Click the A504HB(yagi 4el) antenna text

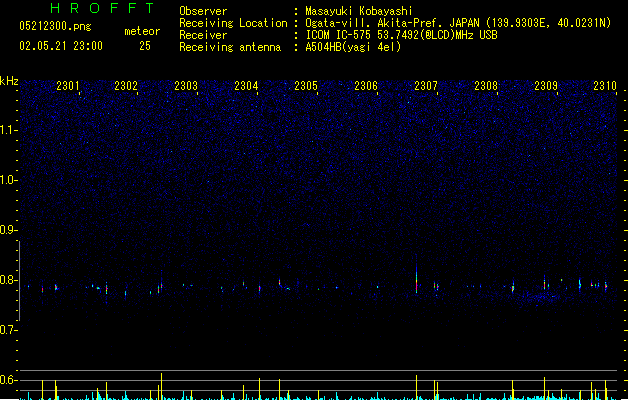tap(353, 47)
